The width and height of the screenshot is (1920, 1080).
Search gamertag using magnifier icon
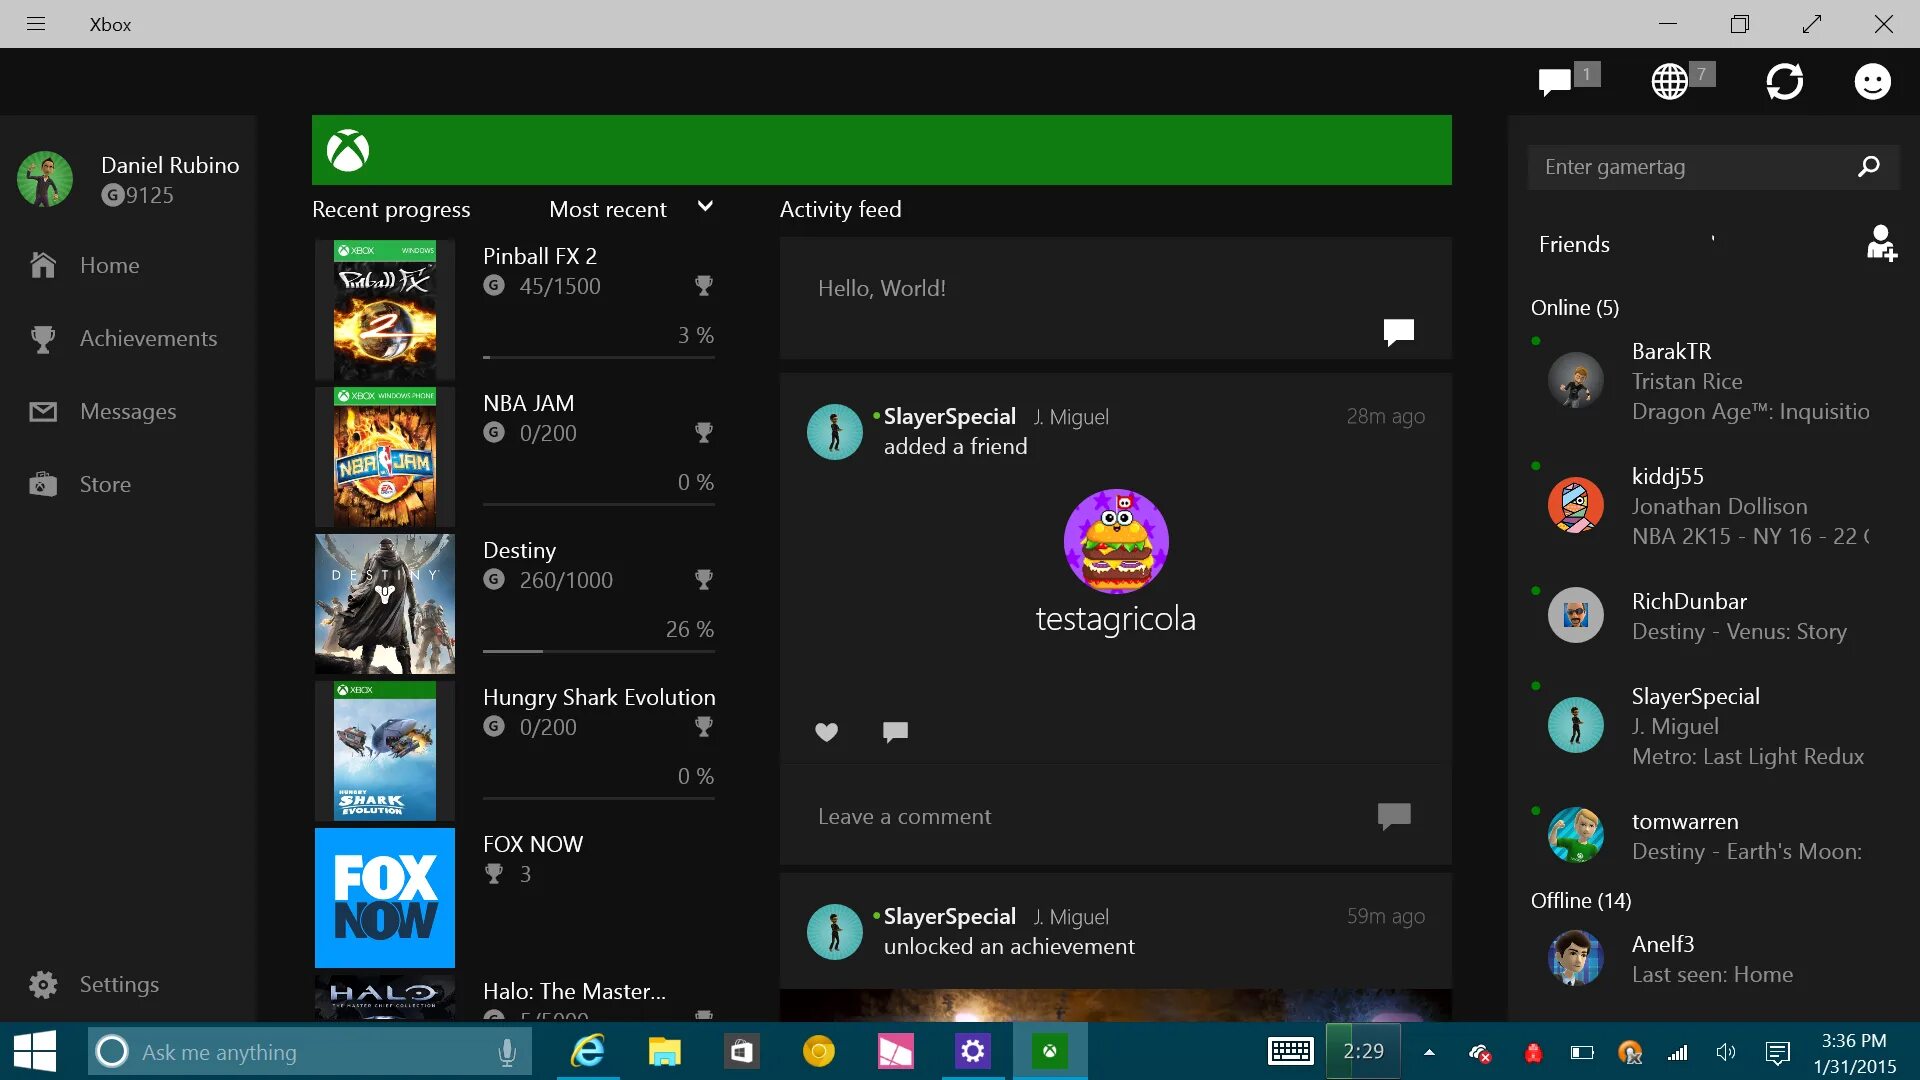click(1868, 167)
